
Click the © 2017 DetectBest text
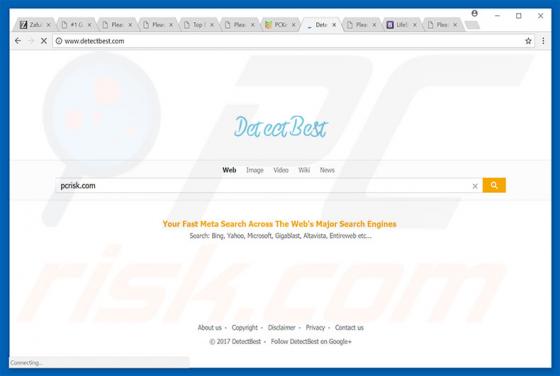click(235, 341)
